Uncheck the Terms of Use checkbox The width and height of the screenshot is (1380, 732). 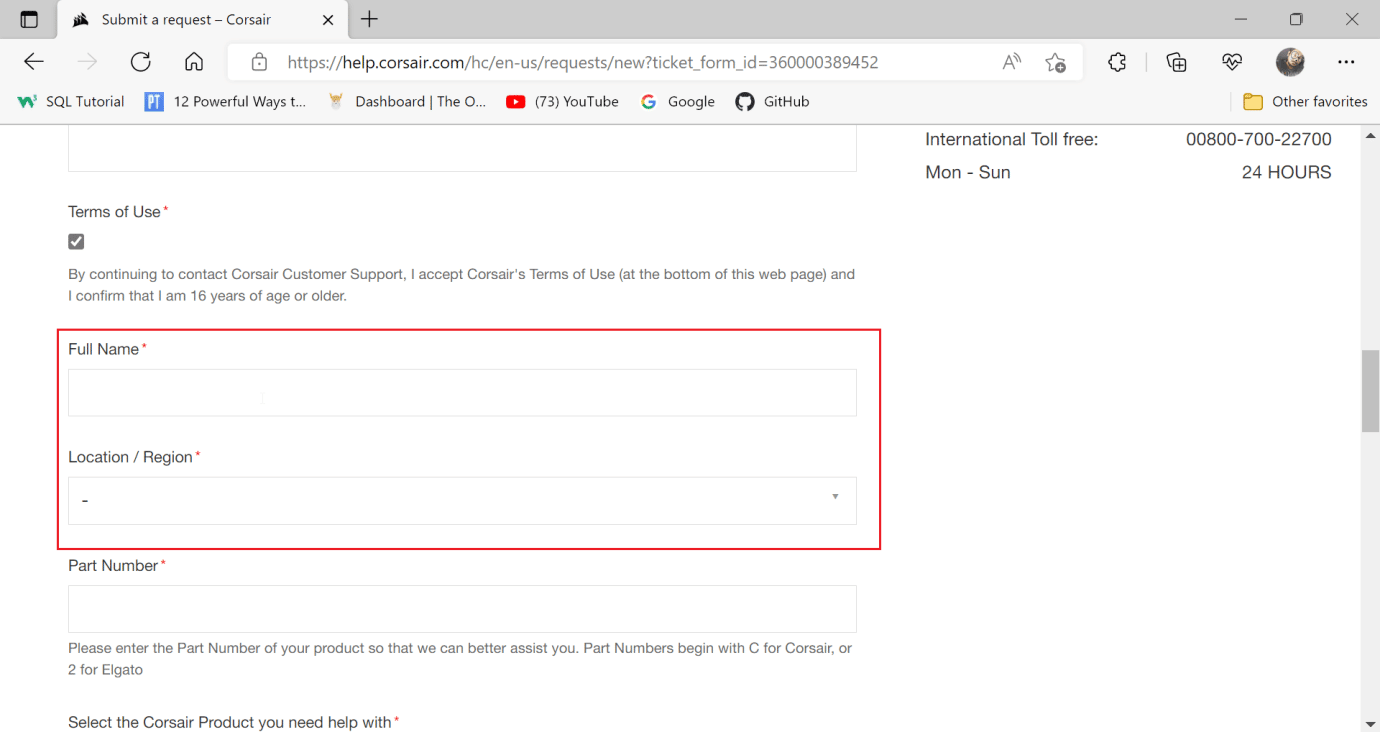[76, 241]
